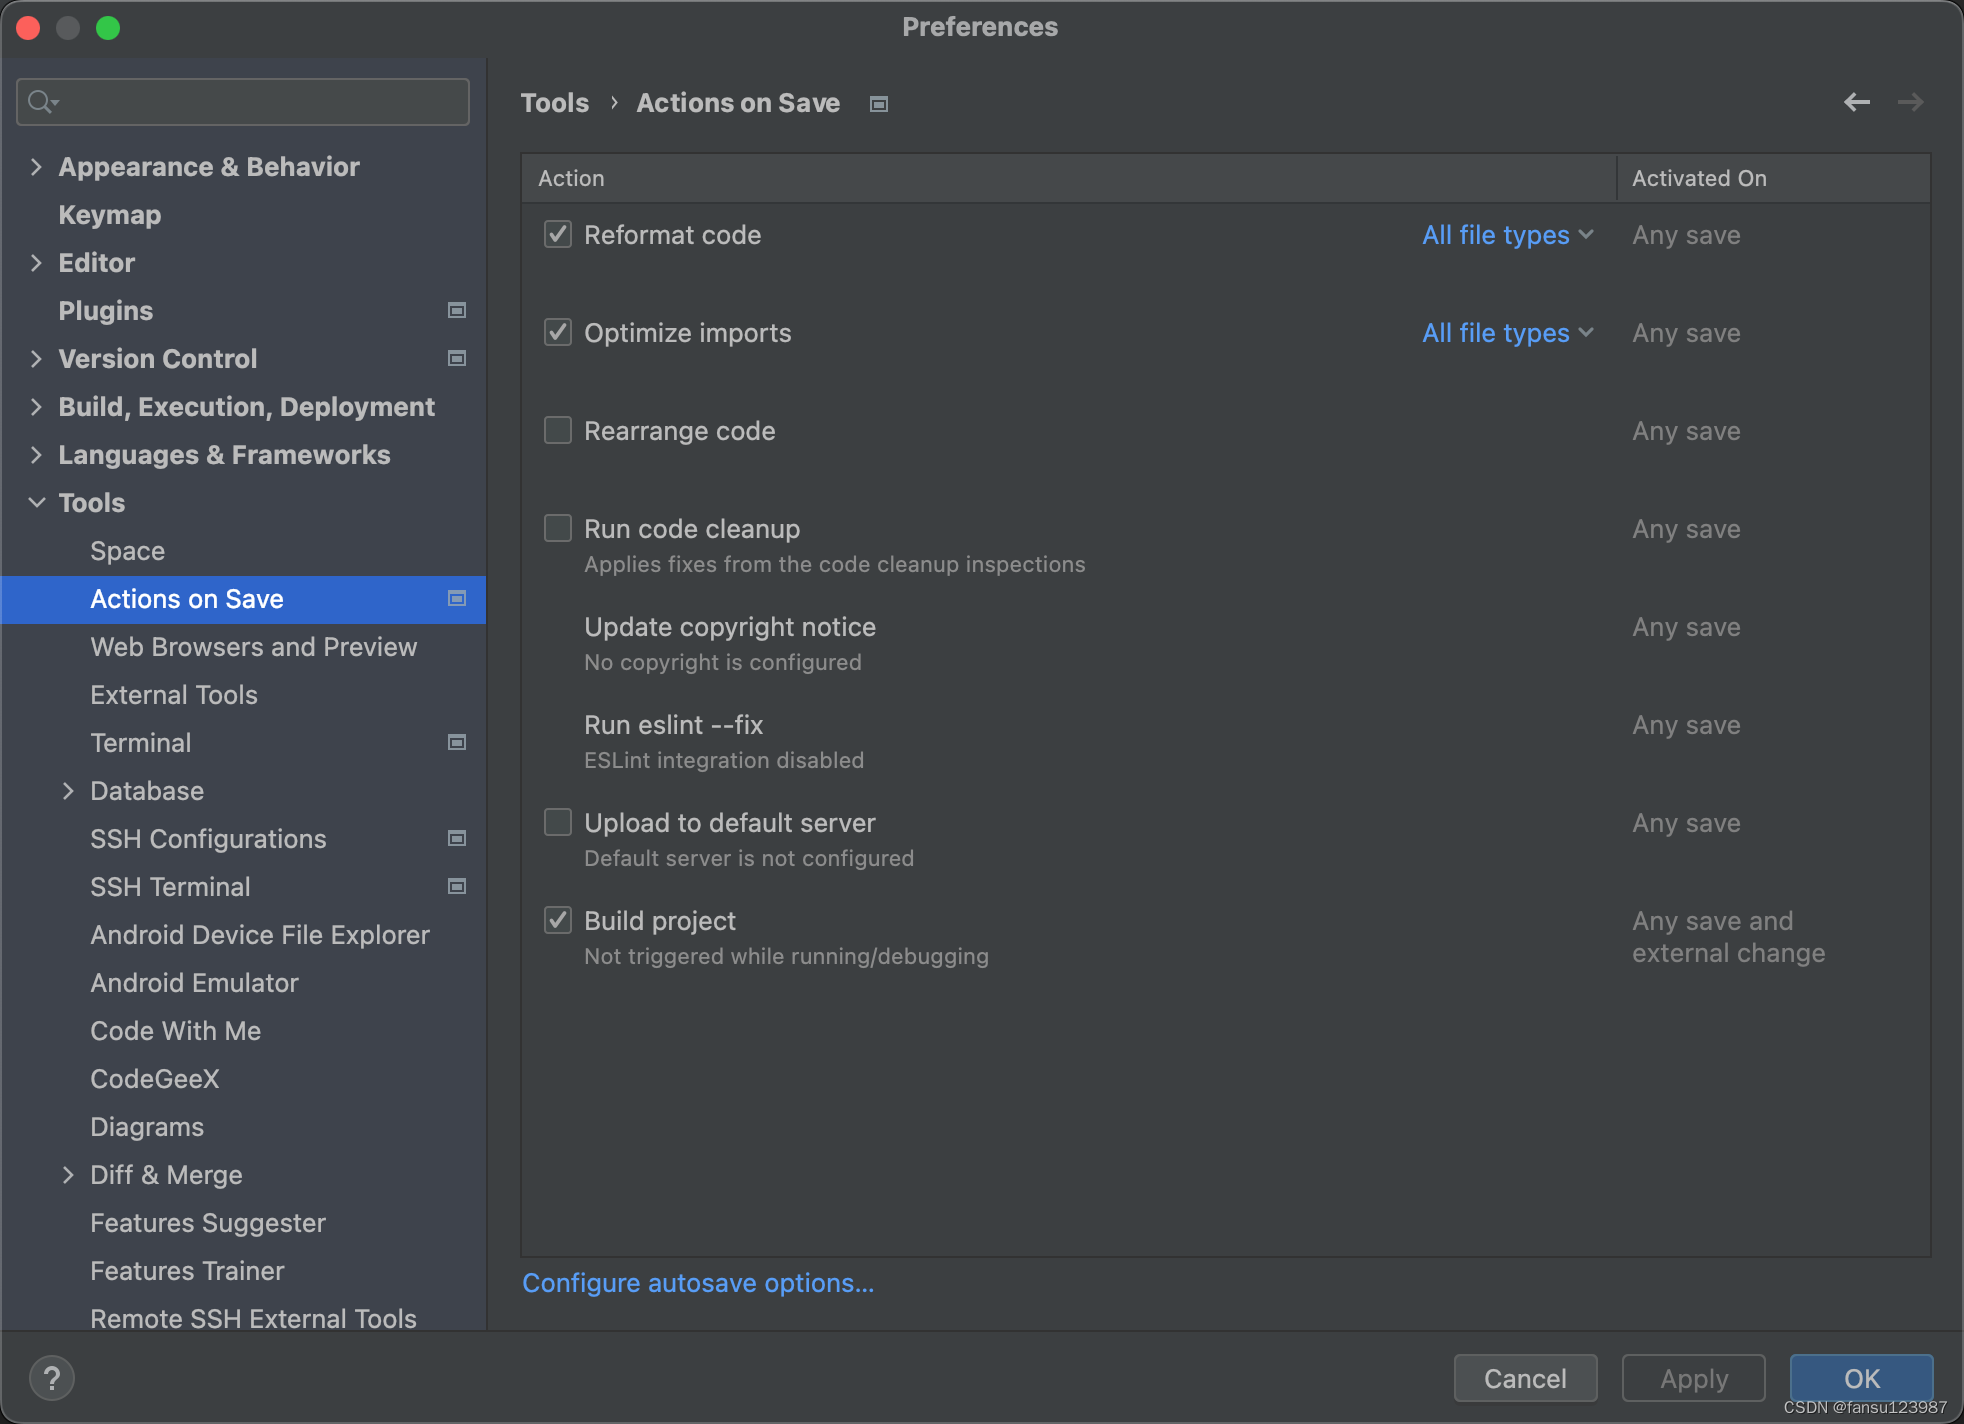Click the project icon next to Terminal
The image size is (1964, 1424).
click(457, 742)
